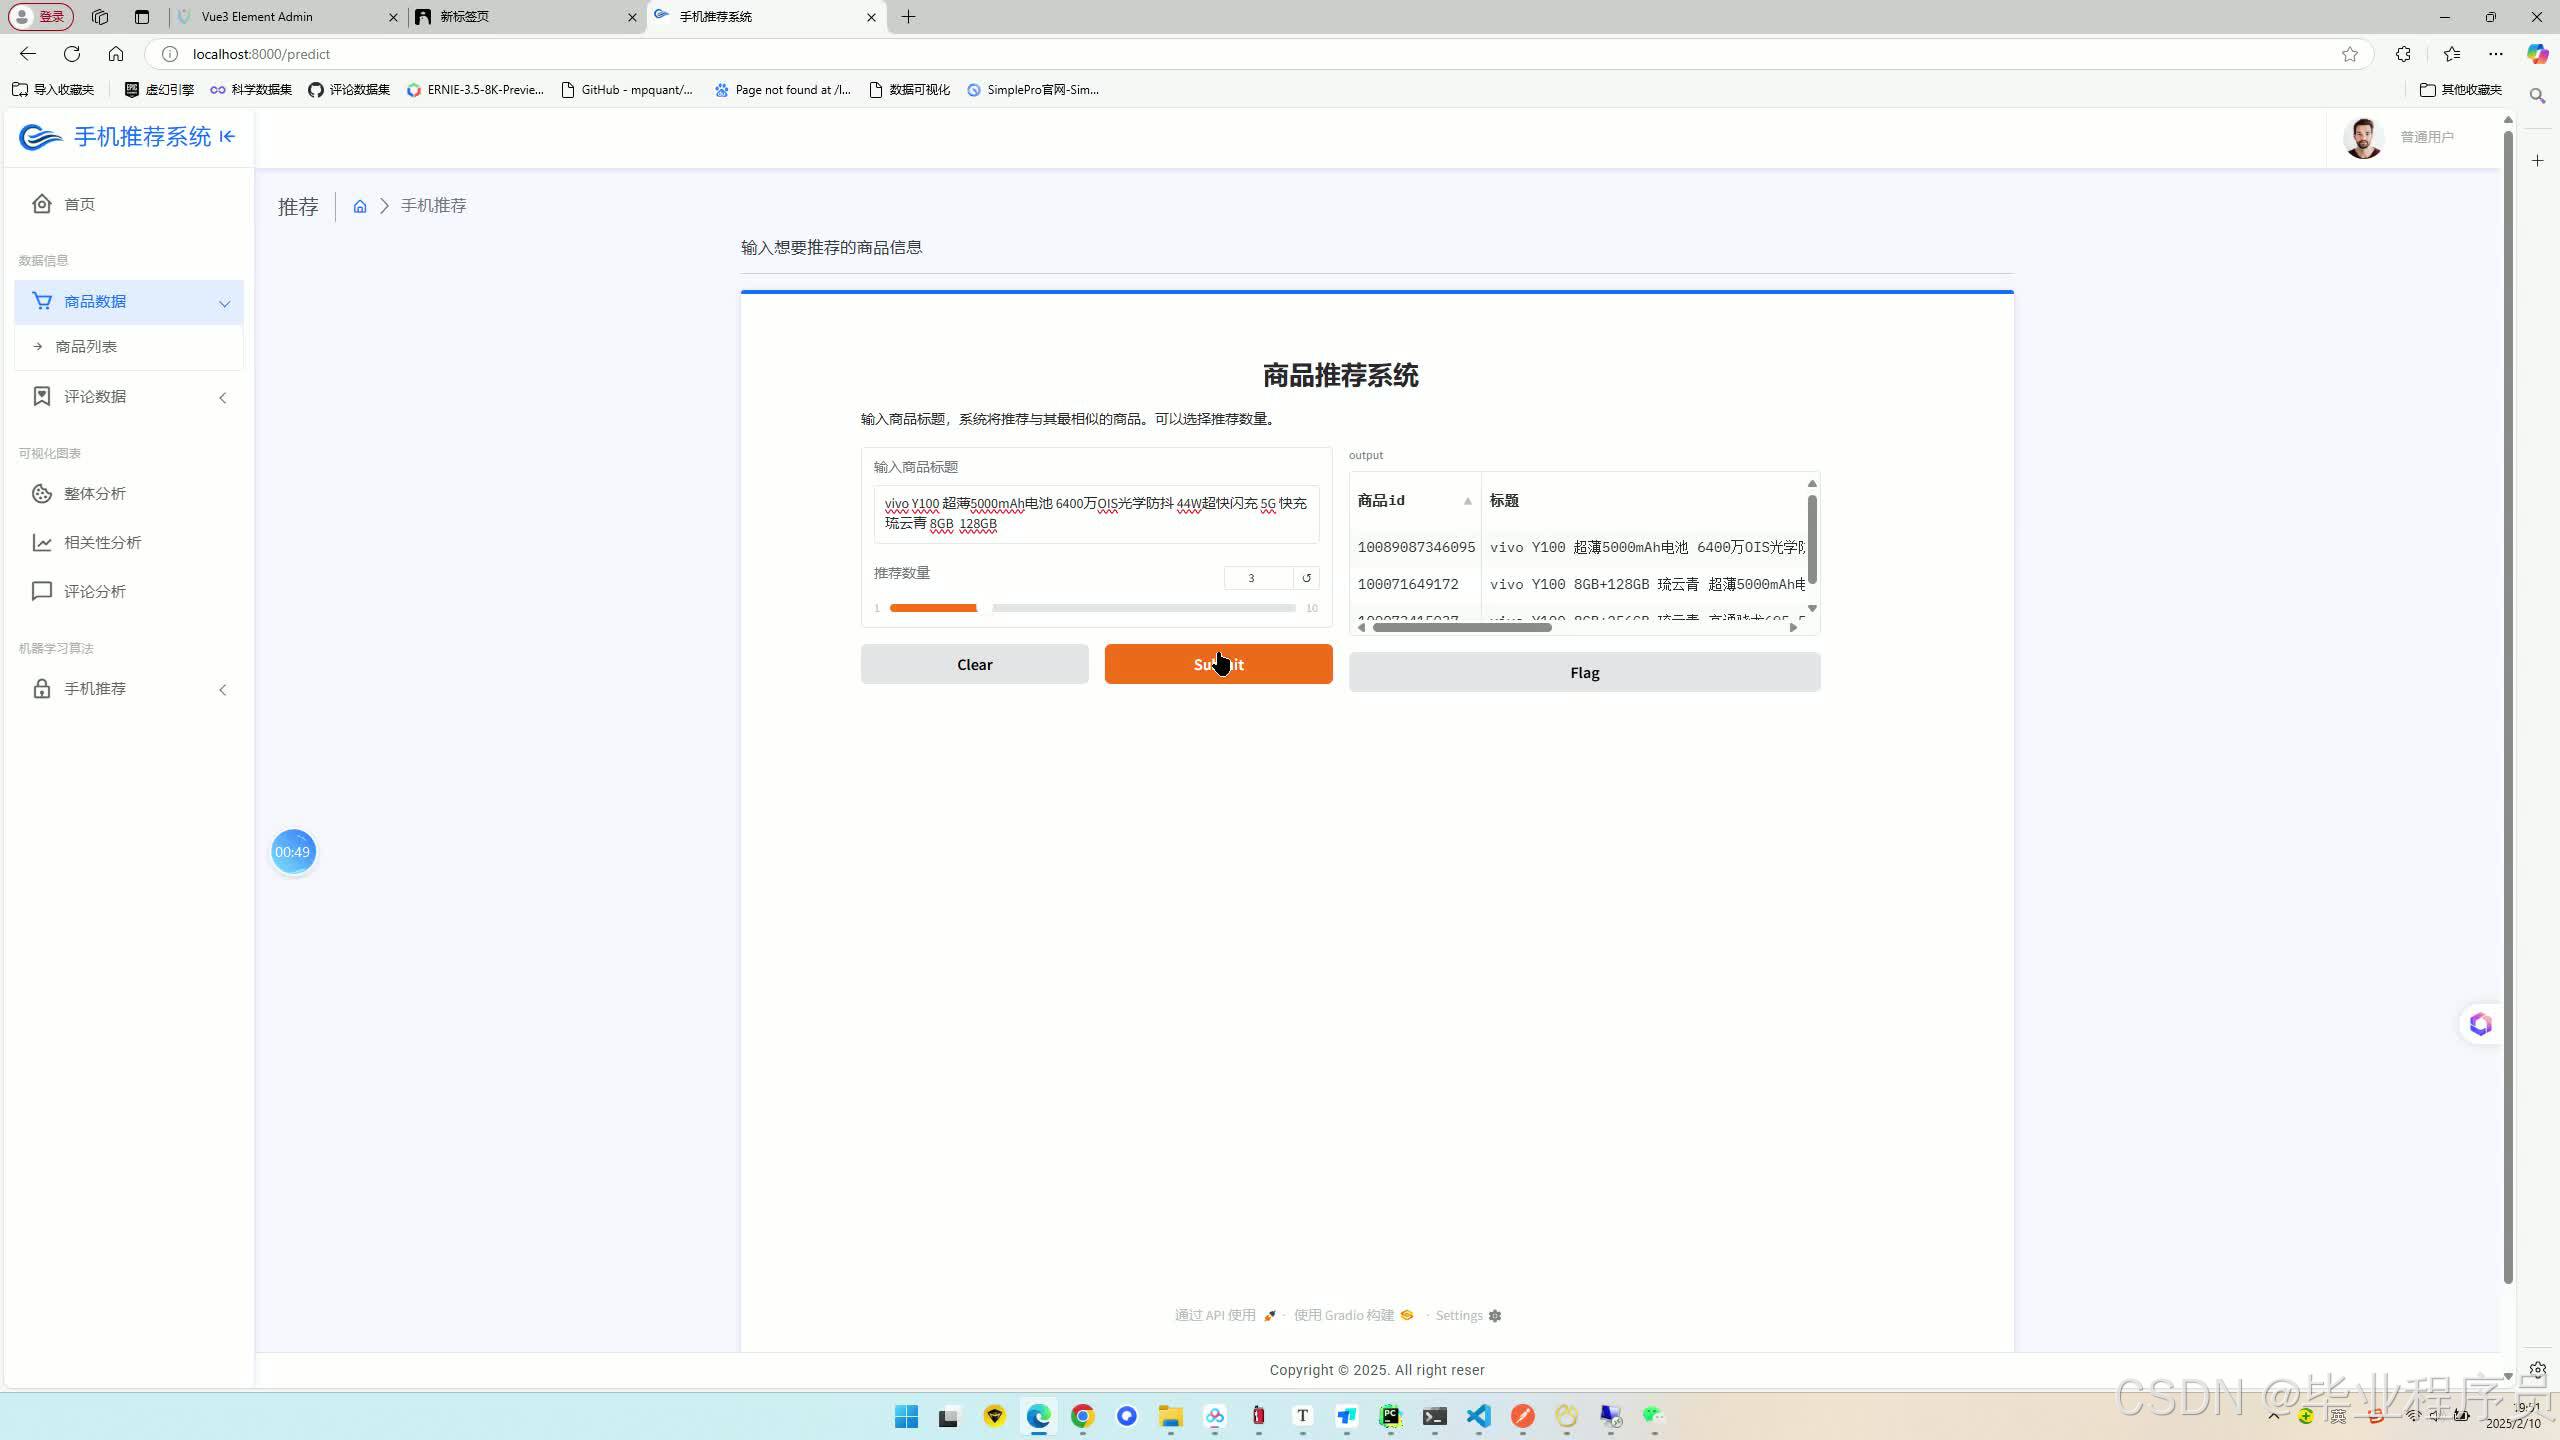The height and width of the screenshot is (1440, 2560).
Task: Open the Settings link in the footer
Action: 1468,1316
